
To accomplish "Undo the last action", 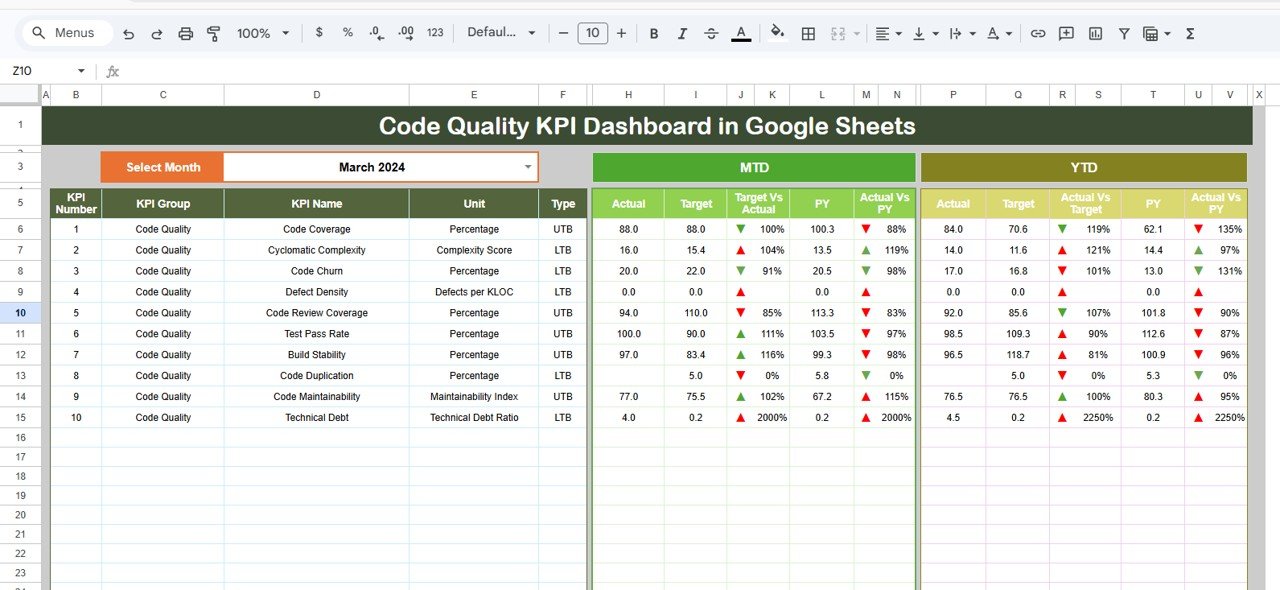I will tap(128, 33).
